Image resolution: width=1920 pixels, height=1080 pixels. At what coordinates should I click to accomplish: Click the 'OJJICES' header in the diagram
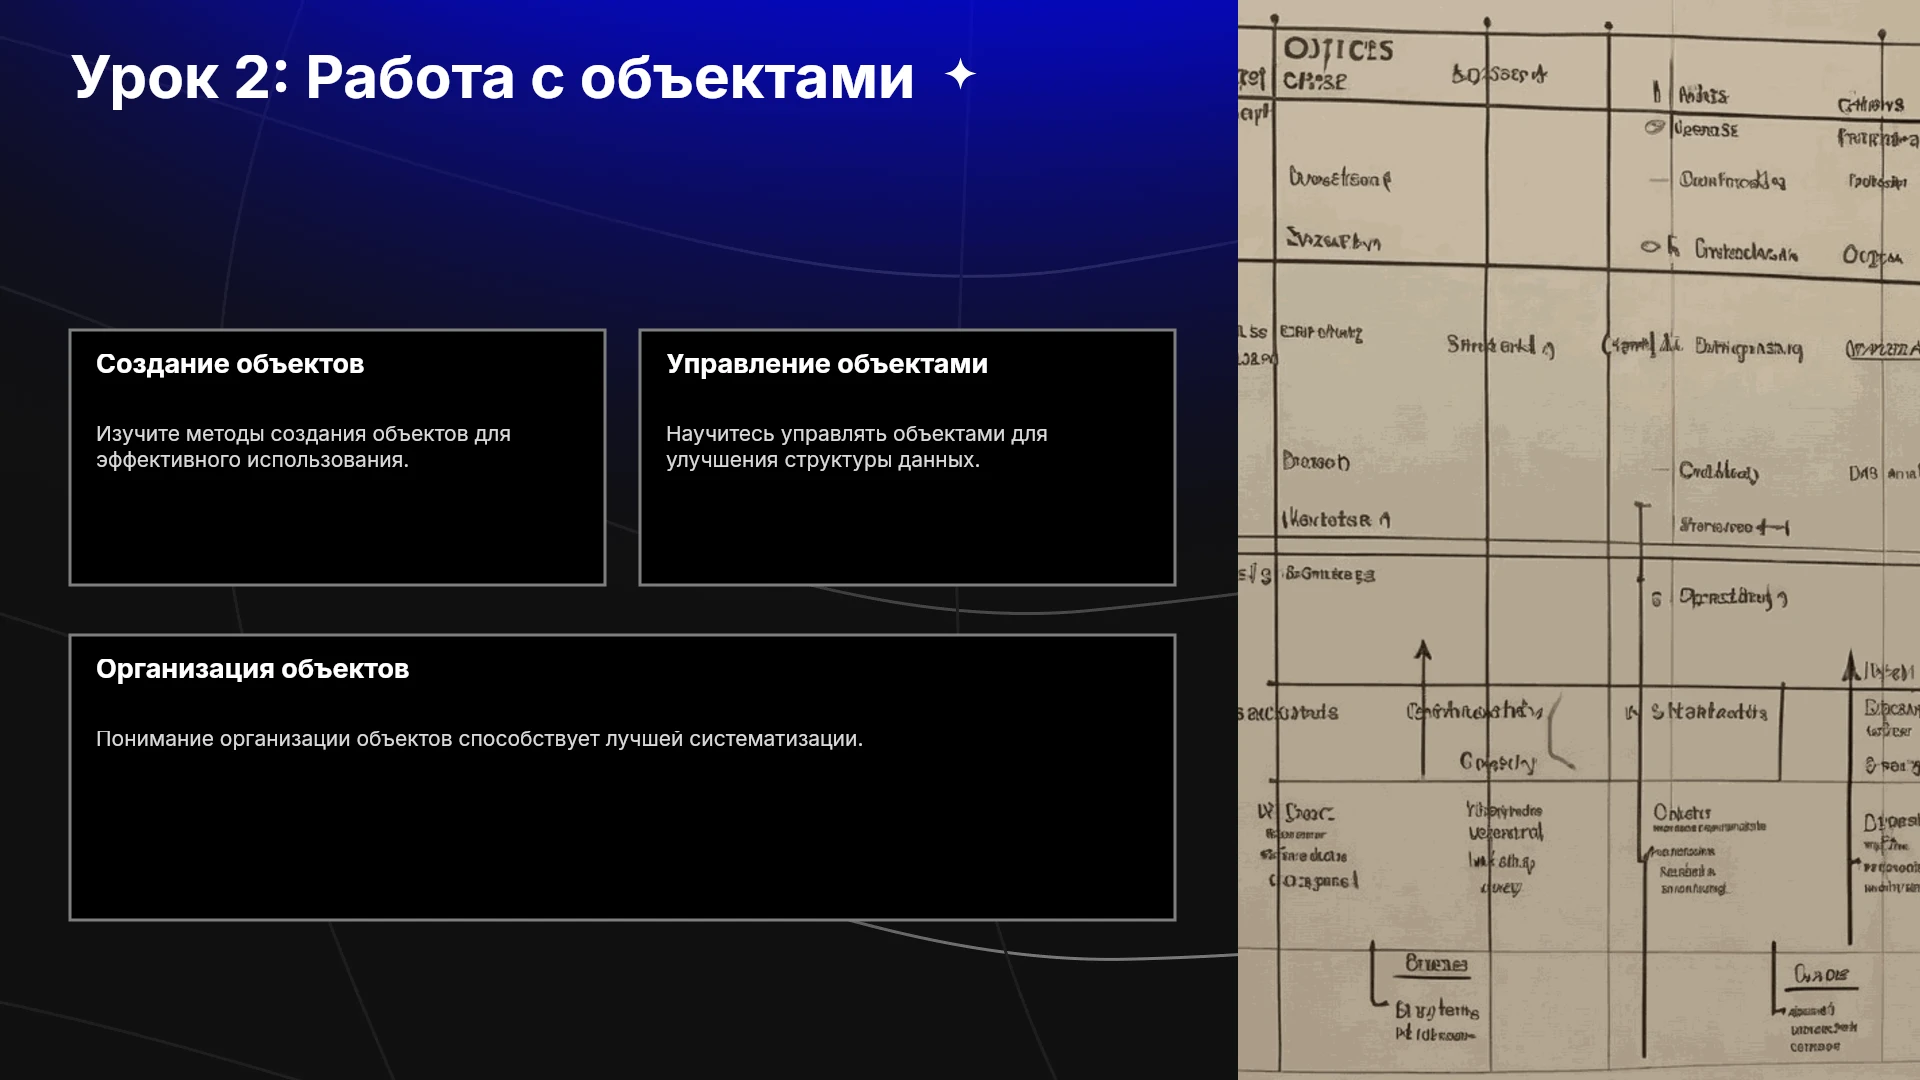(1338, 50)
